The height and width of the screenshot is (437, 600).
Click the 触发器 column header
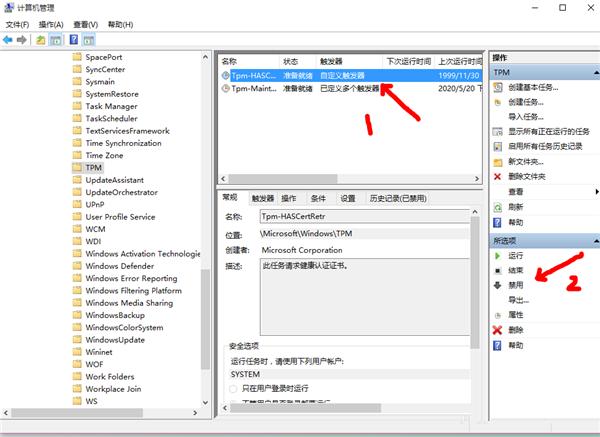tap(349, 61)
